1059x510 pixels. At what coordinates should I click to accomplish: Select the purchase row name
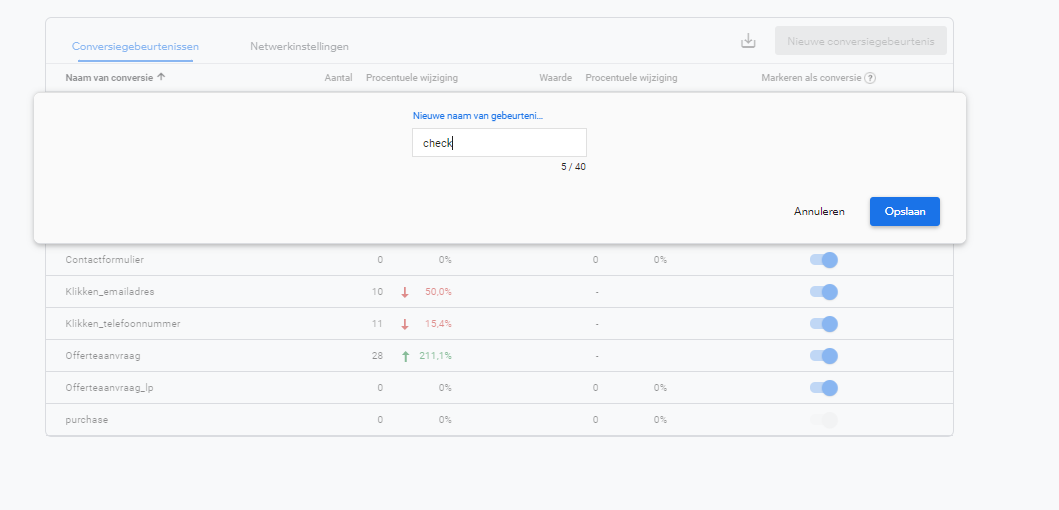coord(86,419)
